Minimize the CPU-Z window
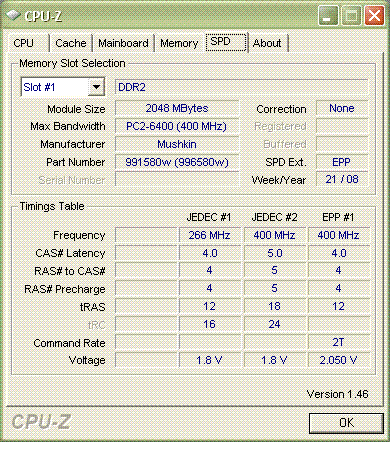391x450 pixels. click(328, 15)
